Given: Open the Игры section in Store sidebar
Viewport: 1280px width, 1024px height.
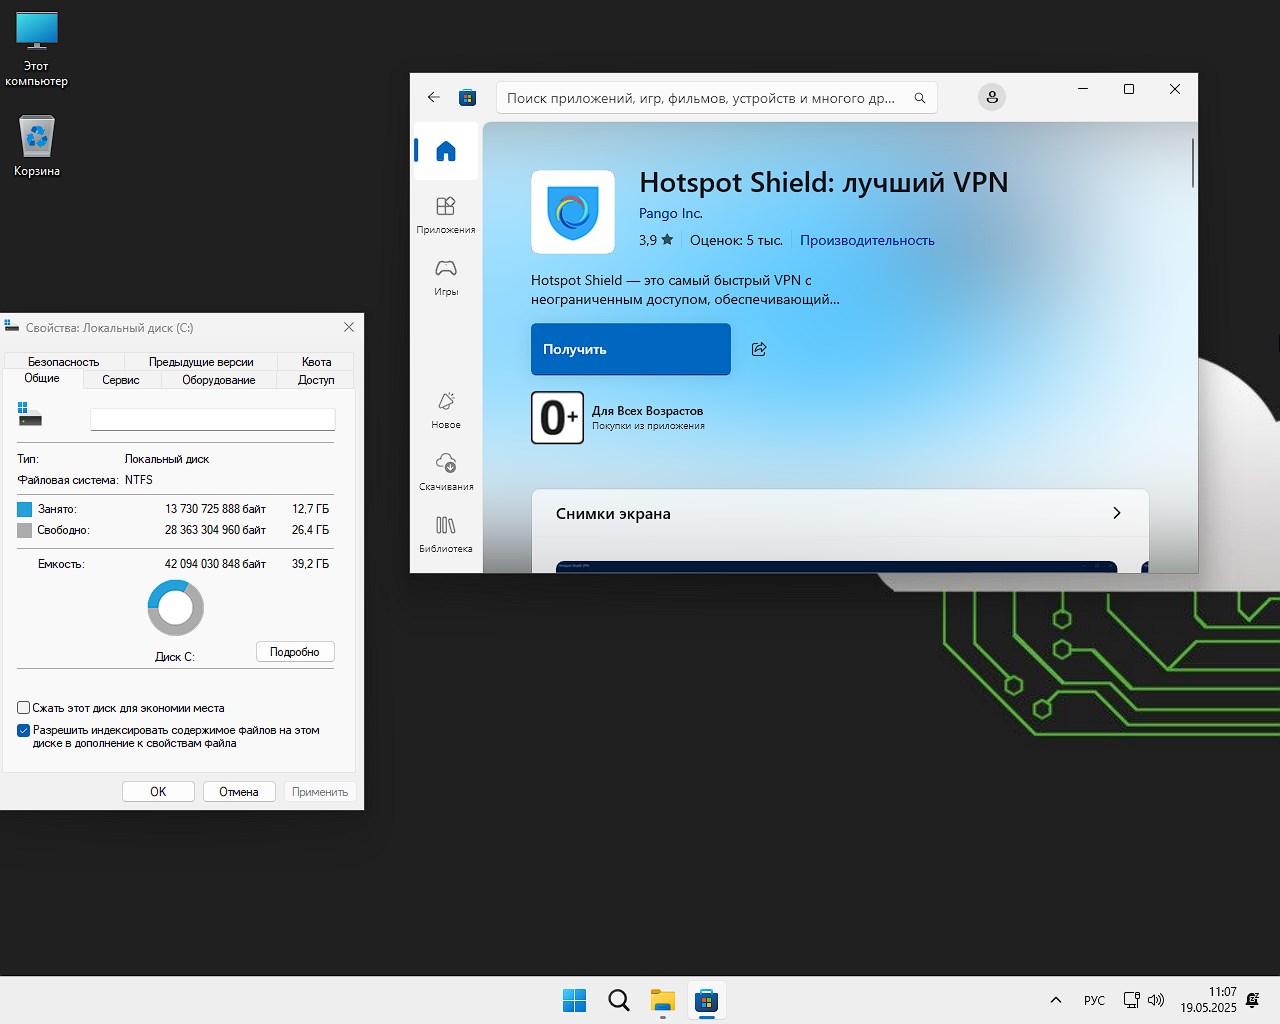Looking at the screenshot, I should (x=446, y=277).
